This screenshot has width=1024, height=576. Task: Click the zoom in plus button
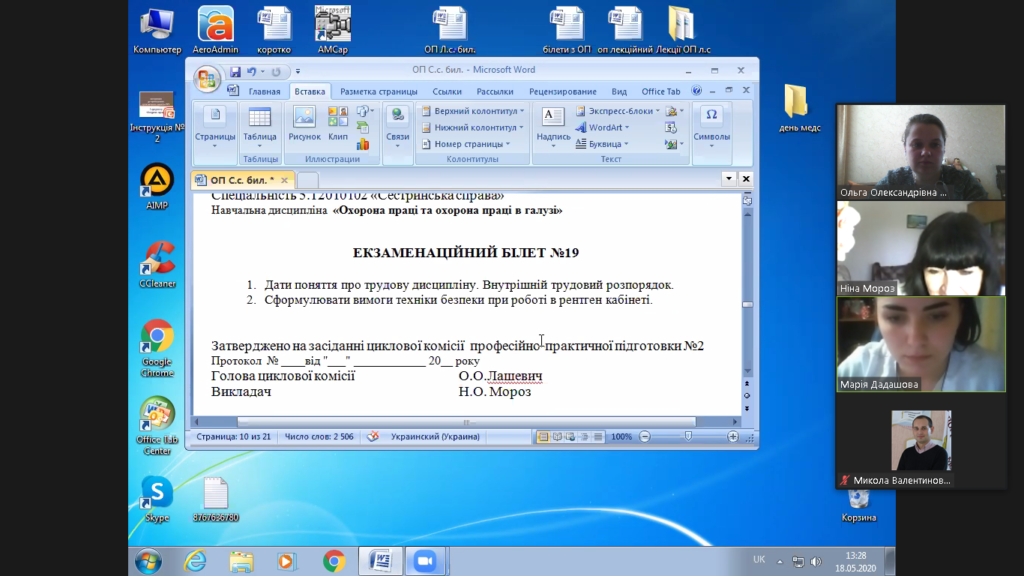[x=732, y=437]
